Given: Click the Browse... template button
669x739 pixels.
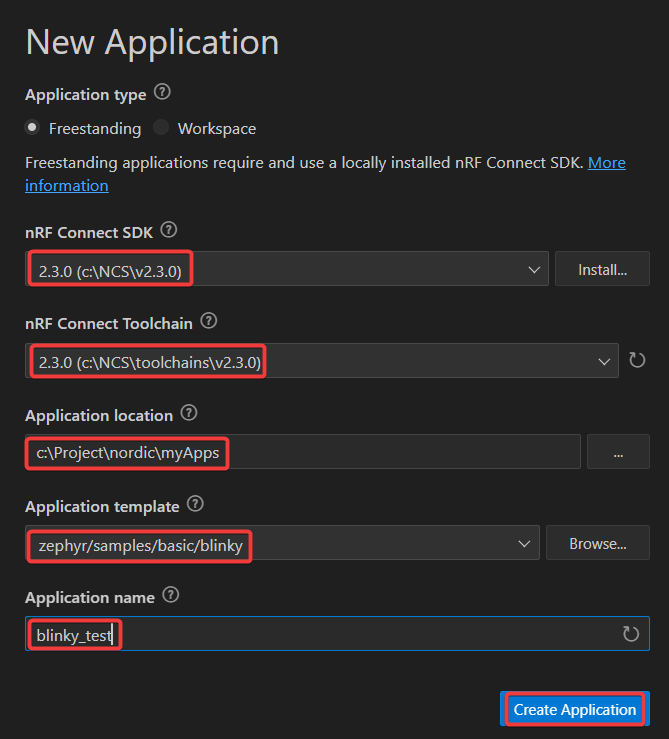Looking at the screenshot, I should pyautogui.click(x=597, y=543).
